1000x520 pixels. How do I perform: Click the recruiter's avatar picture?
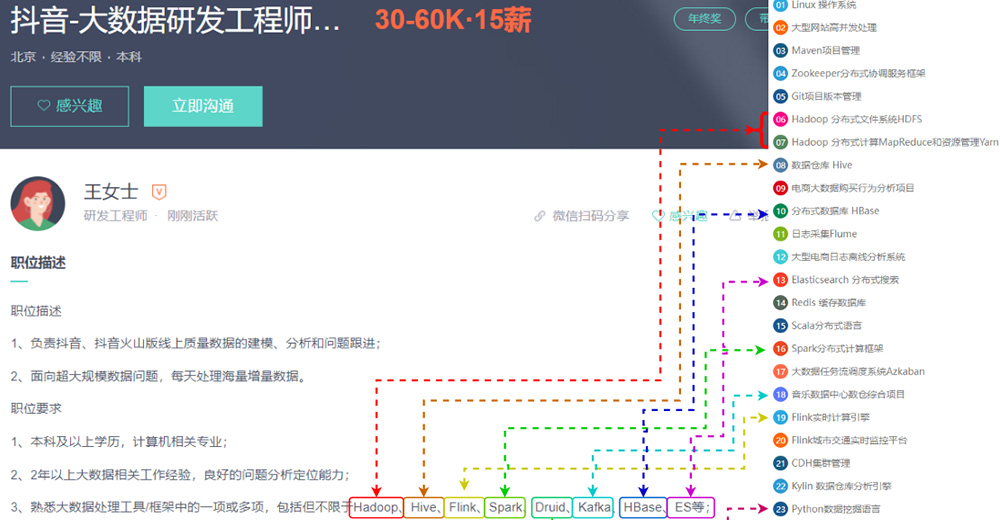coord(38,203)
